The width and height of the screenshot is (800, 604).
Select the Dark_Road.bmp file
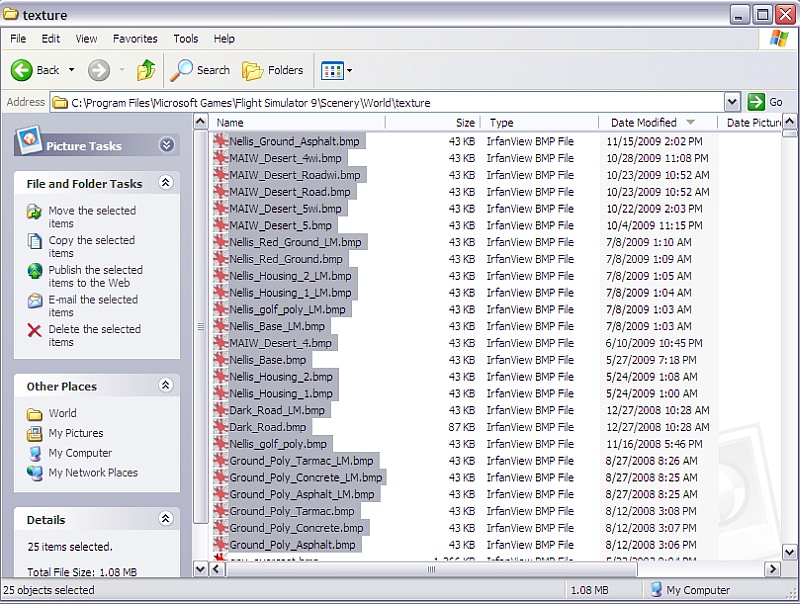point(267,427)
